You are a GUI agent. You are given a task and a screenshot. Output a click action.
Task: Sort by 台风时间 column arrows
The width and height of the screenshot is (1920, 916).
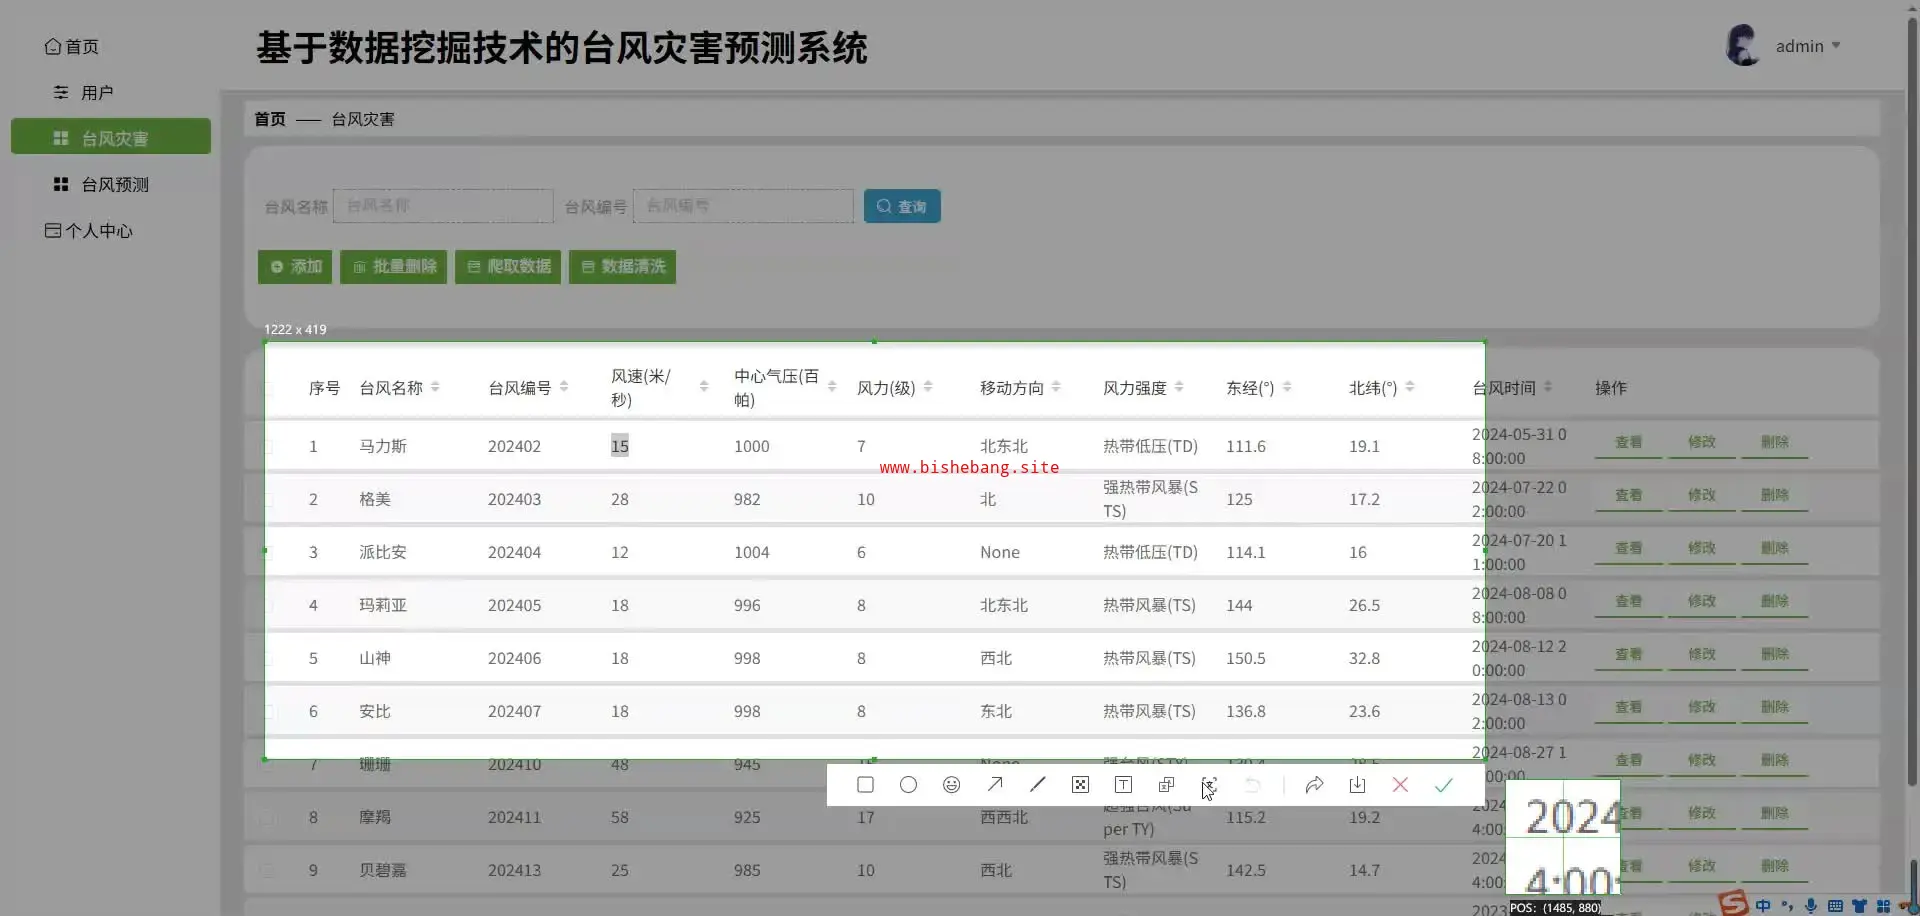[1547, 387]
